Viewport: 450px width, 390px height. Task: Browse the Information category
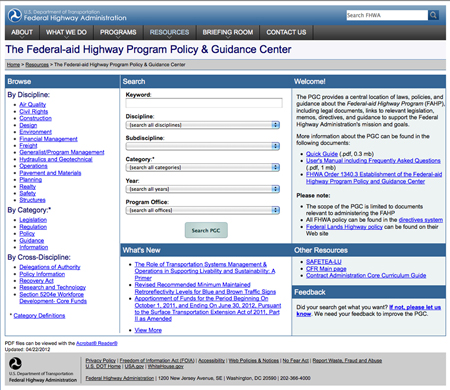pyautogui.click(x=34, y=247)
